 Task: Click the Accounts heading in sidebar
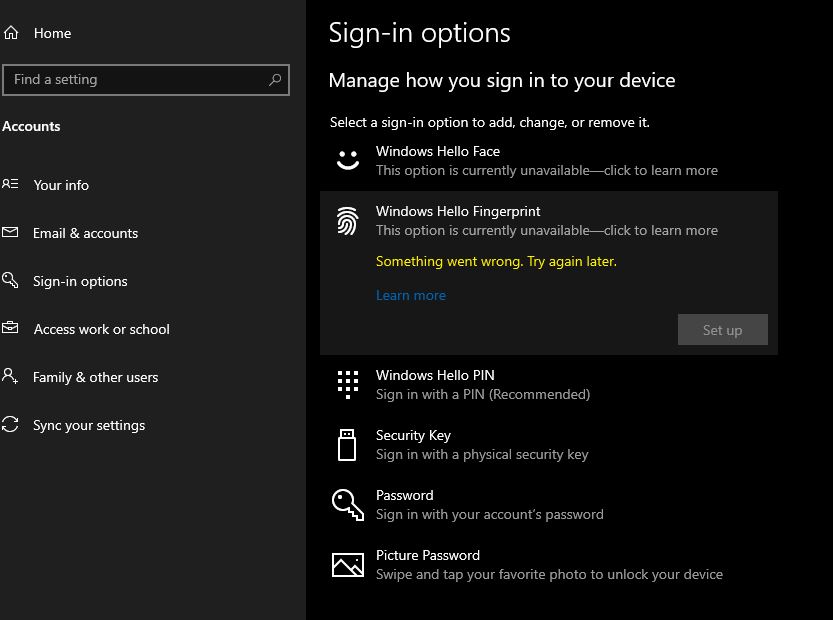coord(31,126)
